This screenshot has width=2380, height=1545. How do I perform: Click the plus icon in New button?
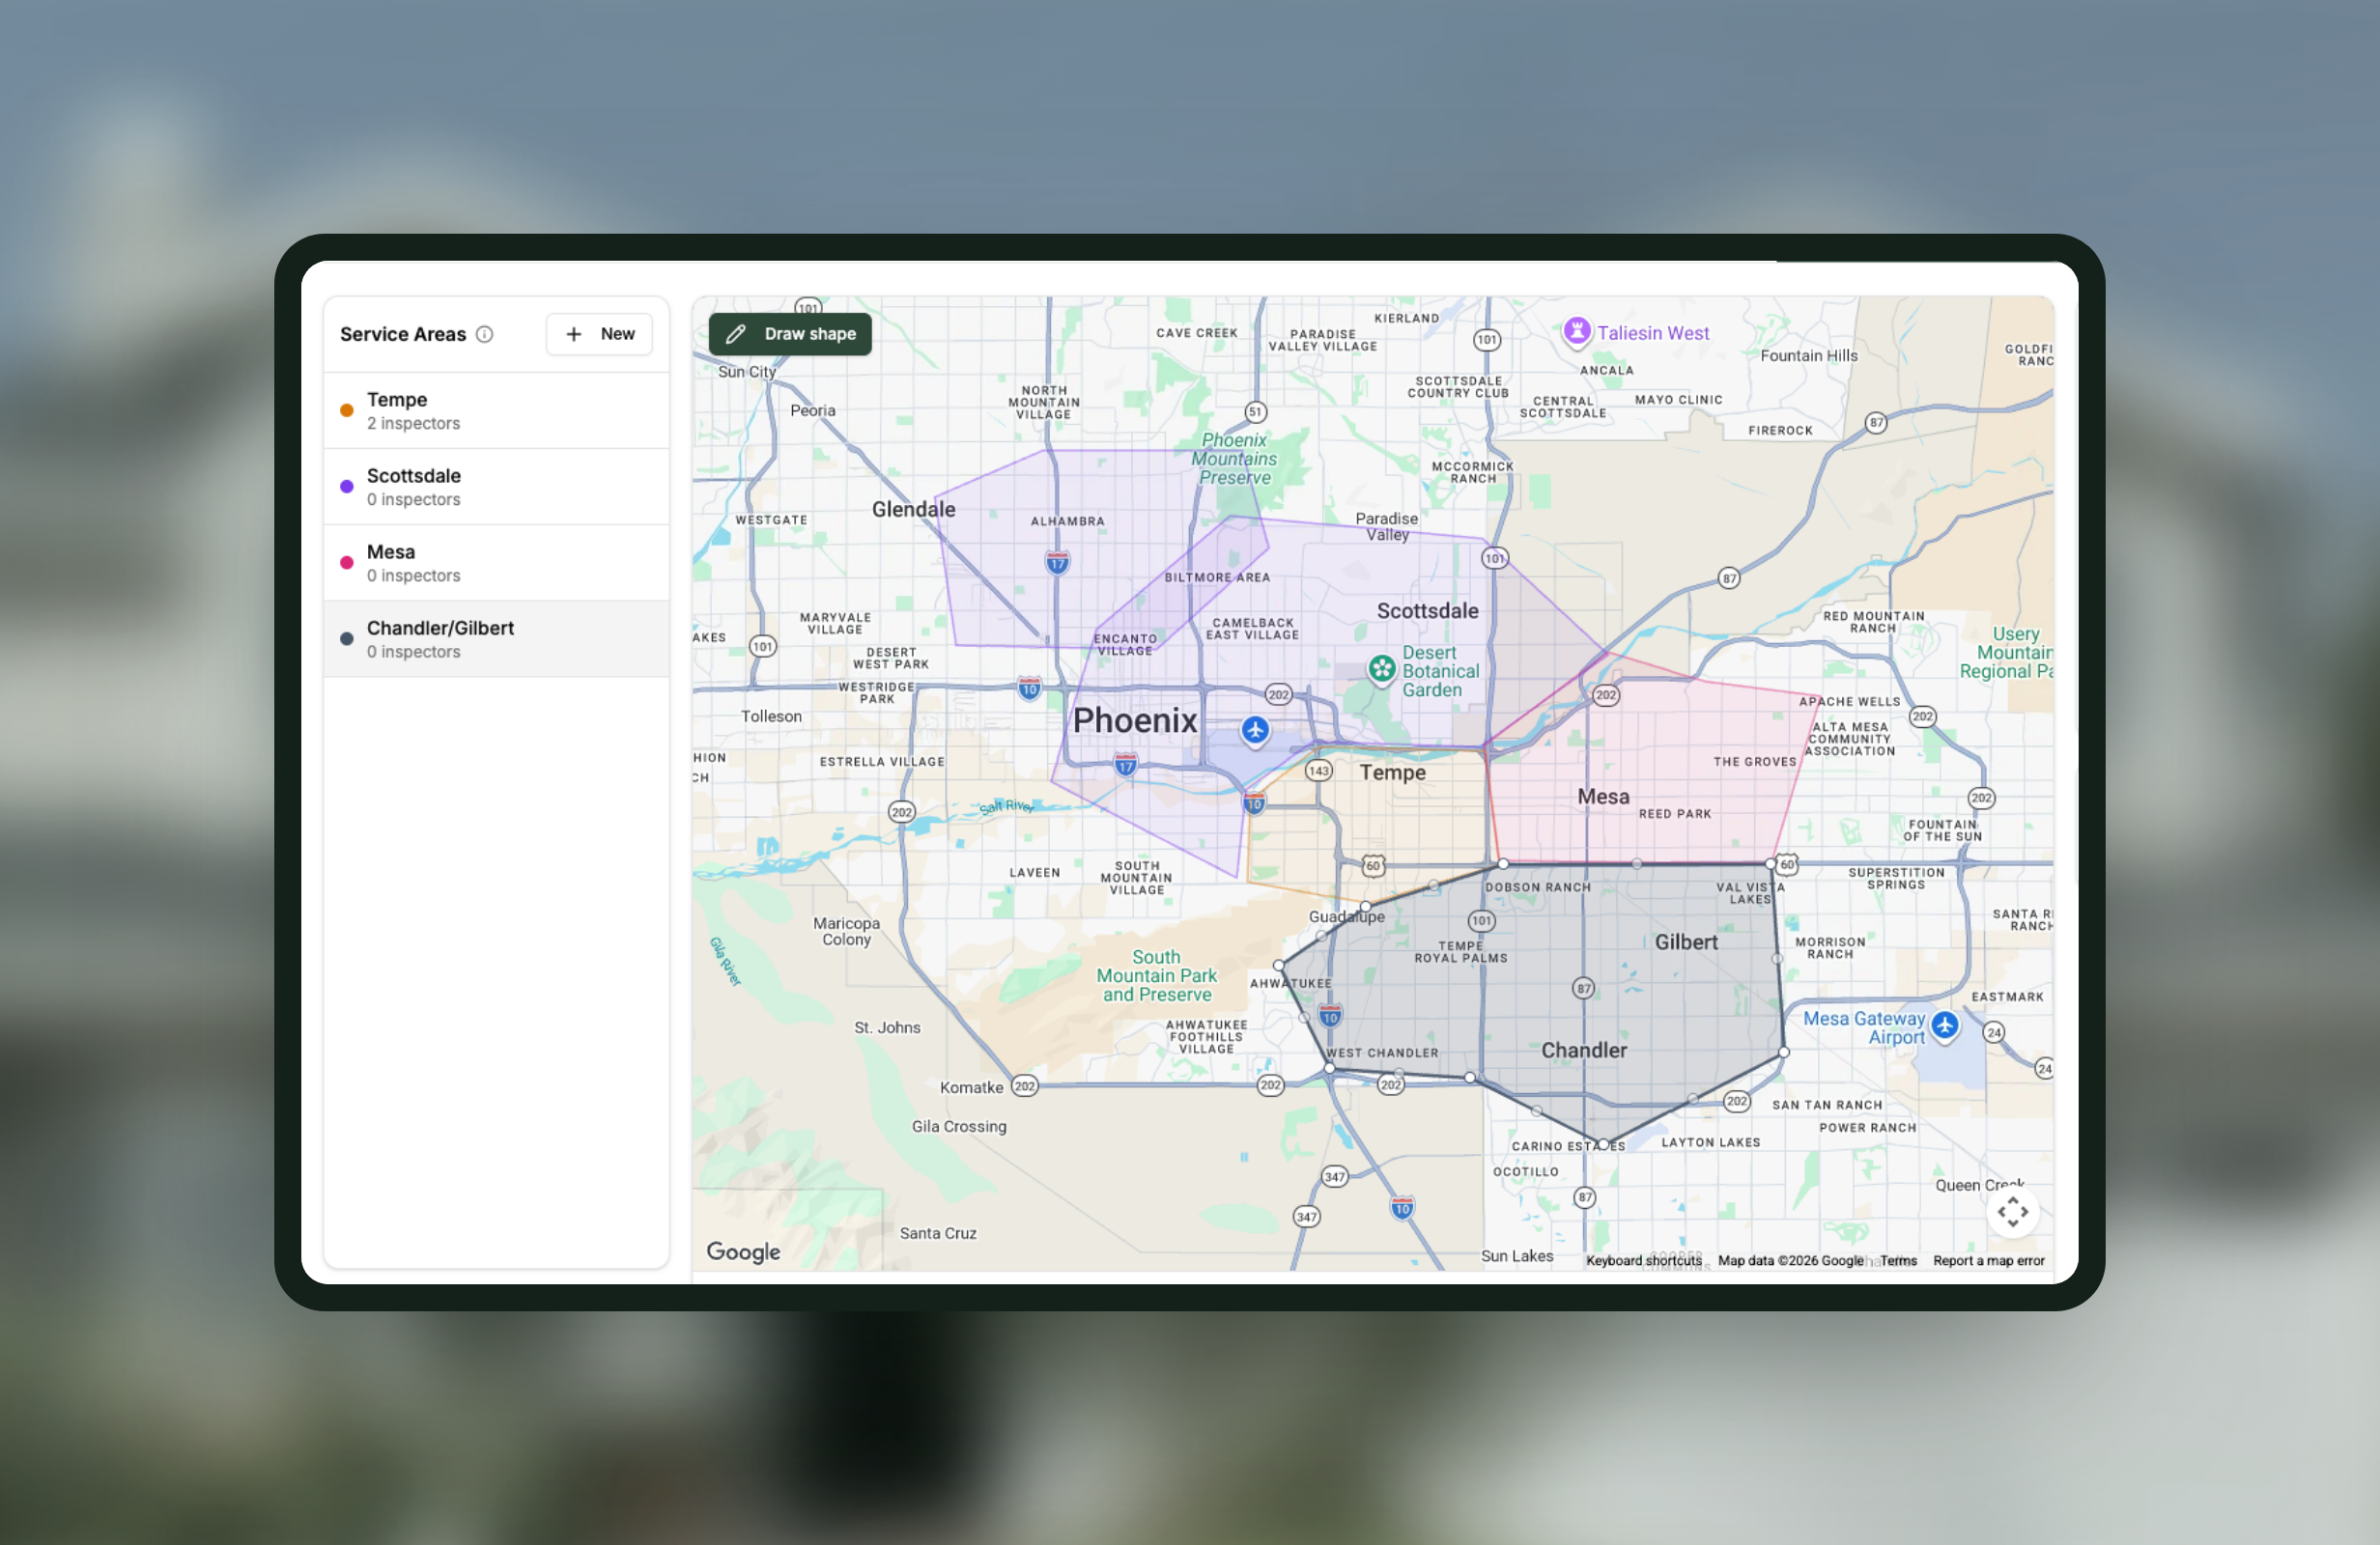(x=574, y=334)
